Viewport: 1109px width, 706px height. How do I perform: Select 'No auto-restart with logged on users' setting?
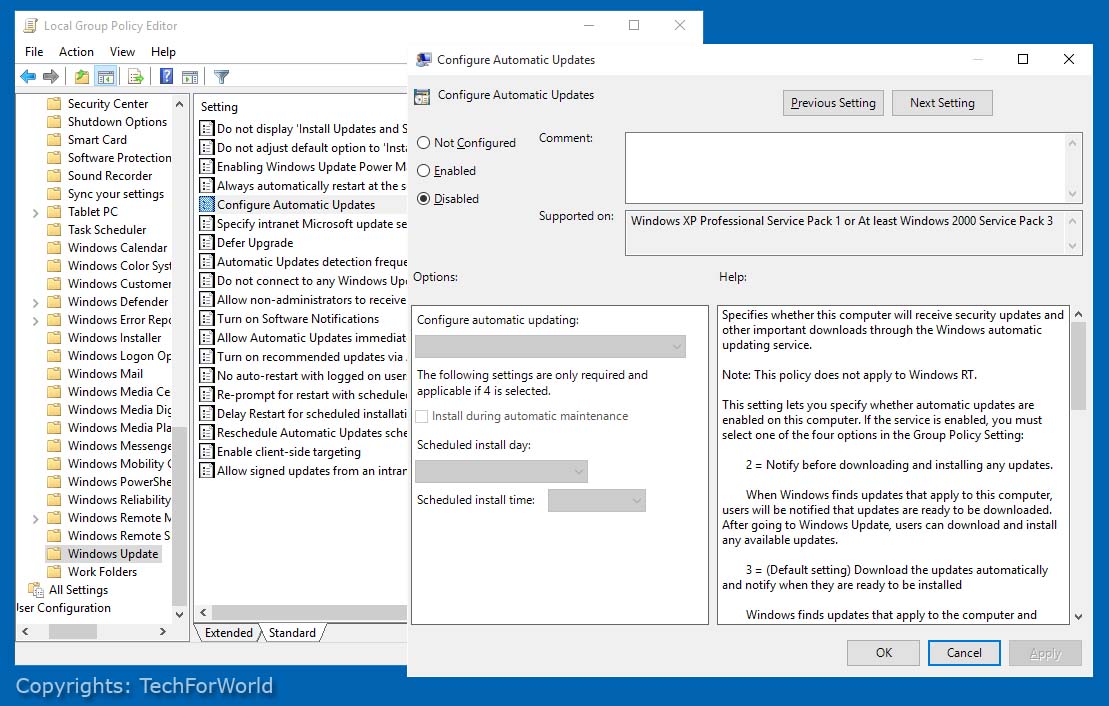click(303, 376)
